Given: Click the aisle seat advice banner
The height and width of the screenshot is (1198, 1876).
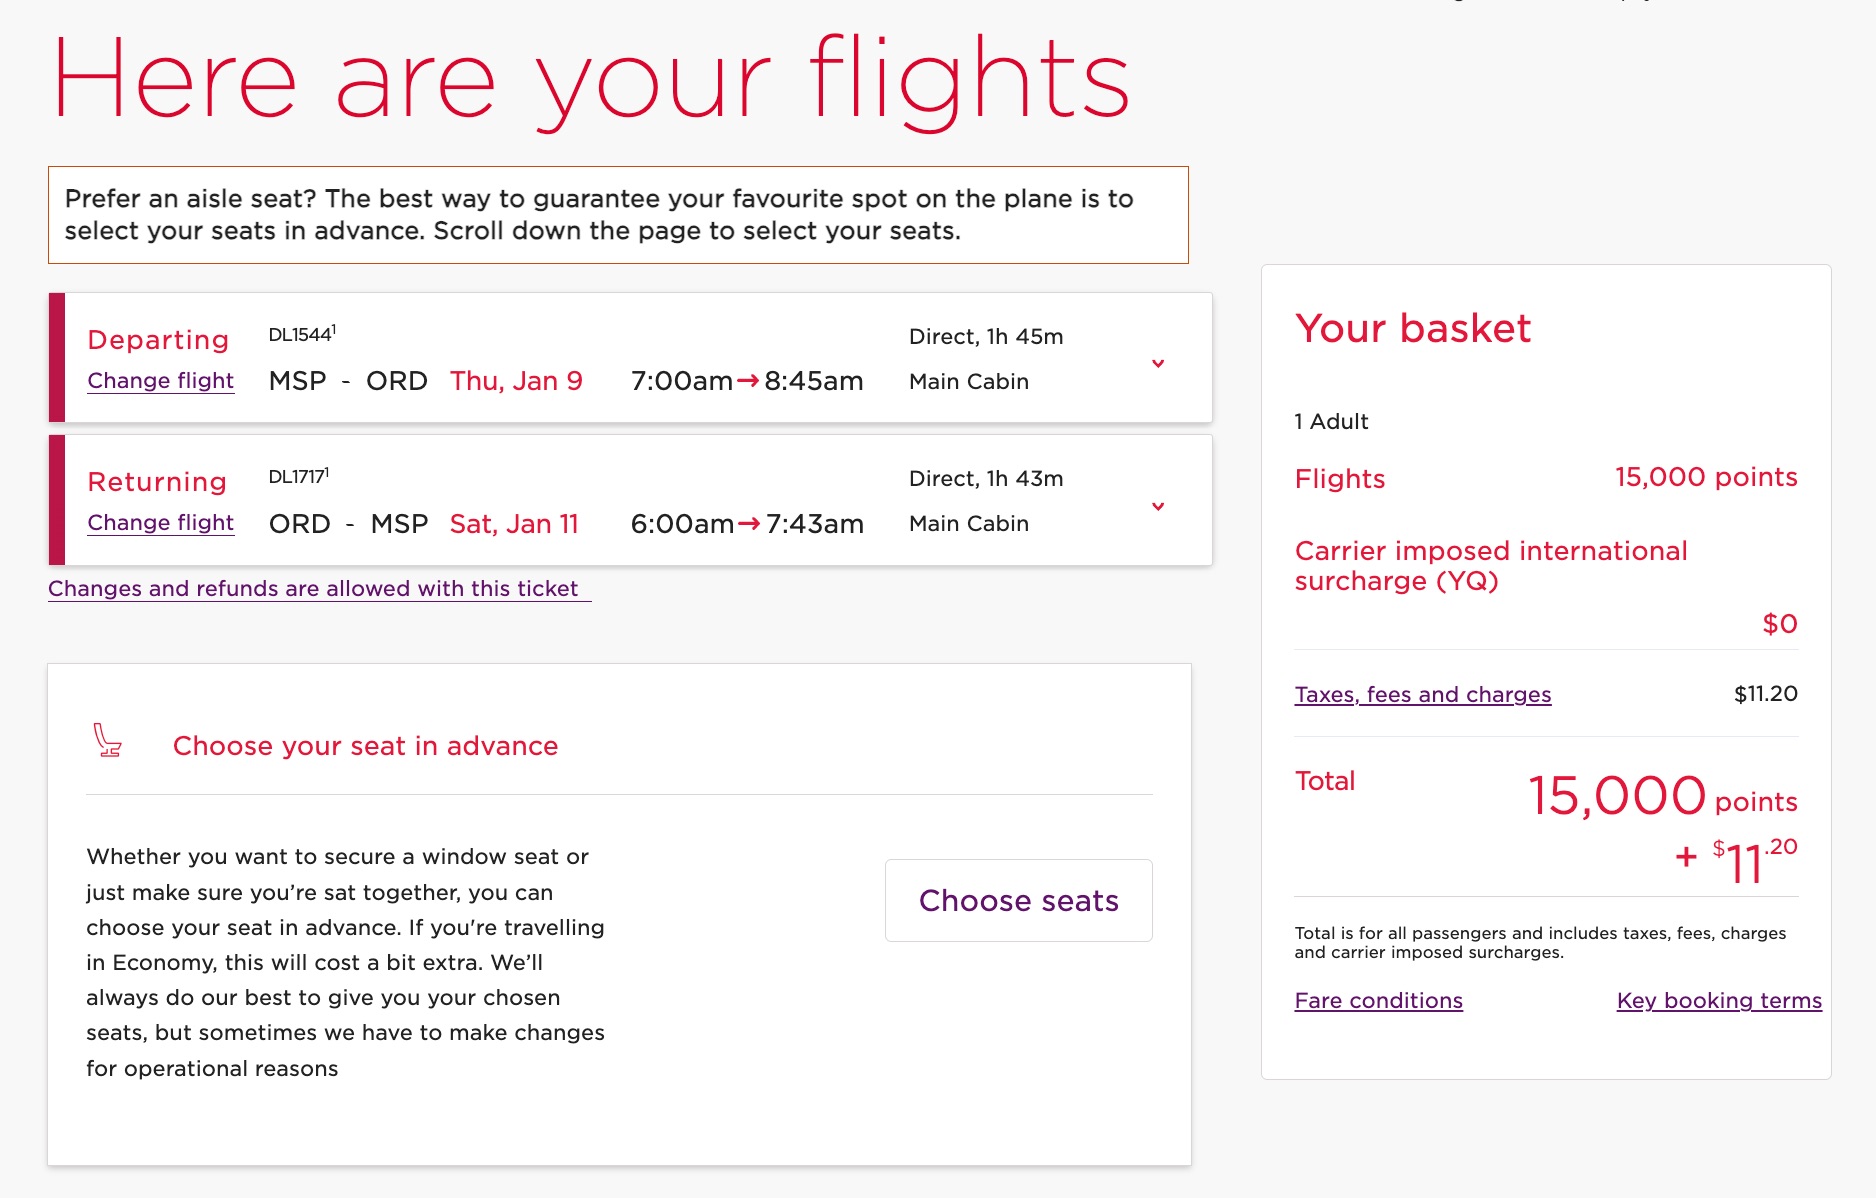Looking at the screenshot, I should tap(617, 214).
